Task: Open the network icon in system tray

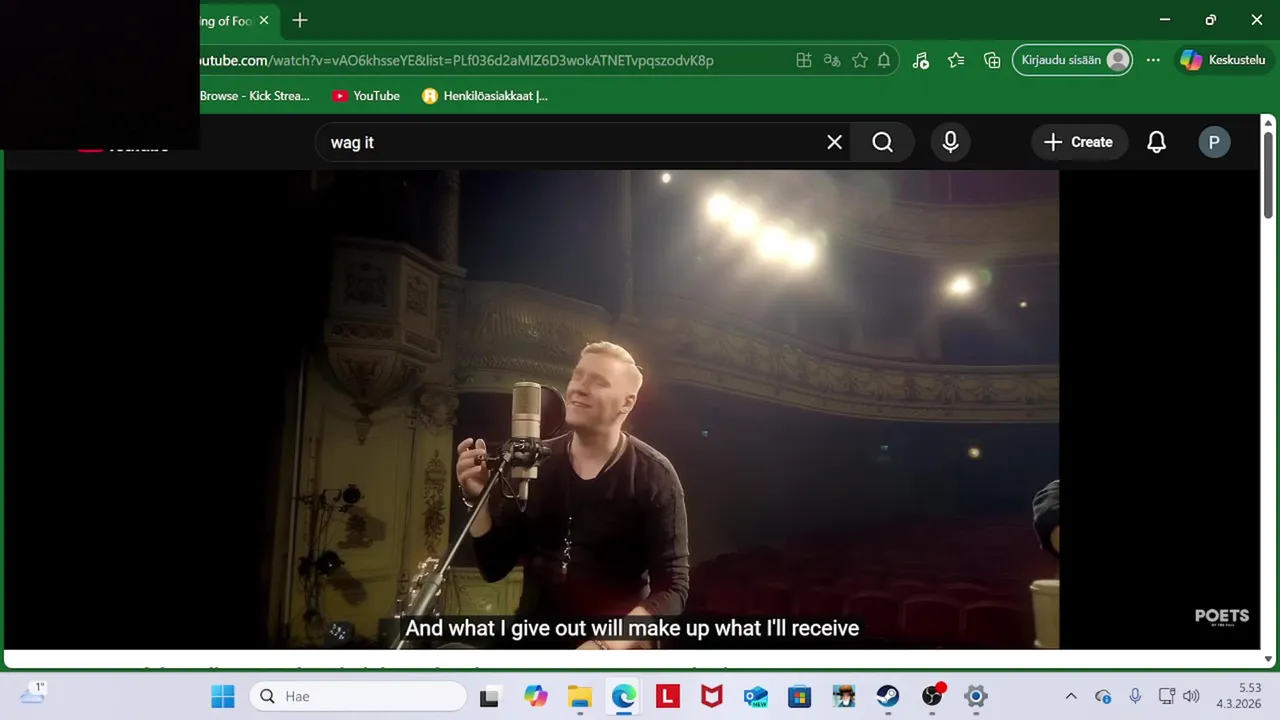Action: click(x=1166, y=696)
